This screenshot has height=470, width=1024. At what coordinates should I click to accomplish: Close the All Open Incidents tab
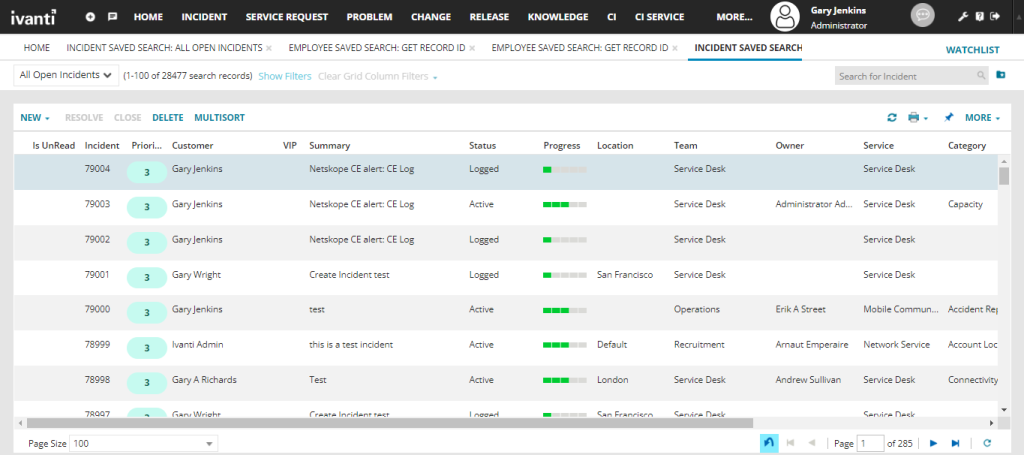(268, 48)
